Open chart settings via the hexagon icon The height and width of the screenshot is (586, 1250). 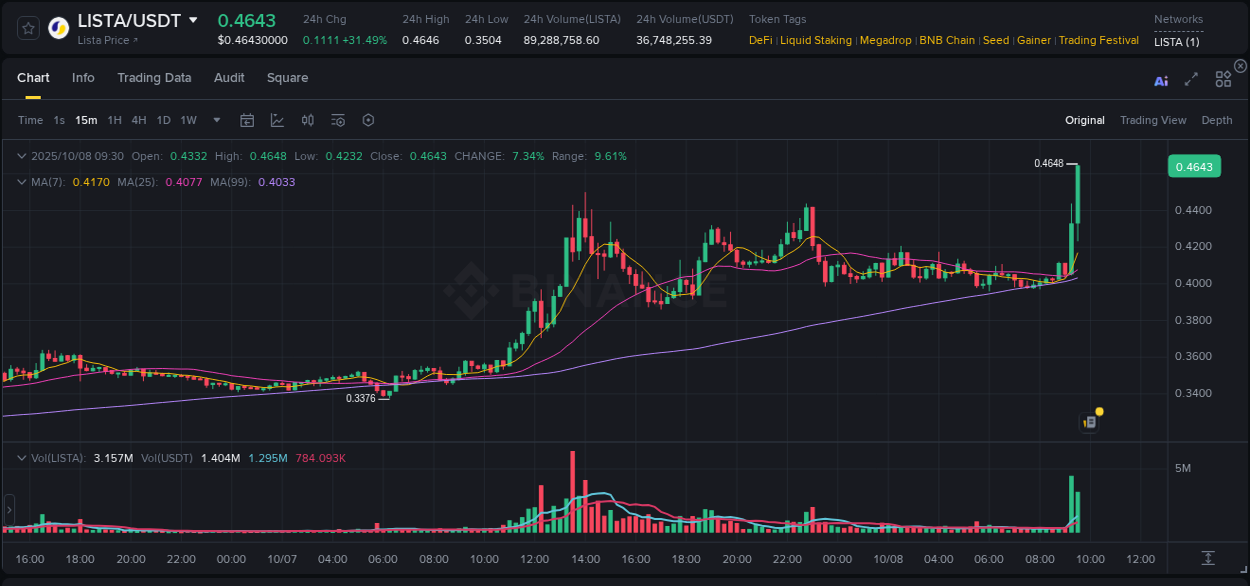pos(369,119)
